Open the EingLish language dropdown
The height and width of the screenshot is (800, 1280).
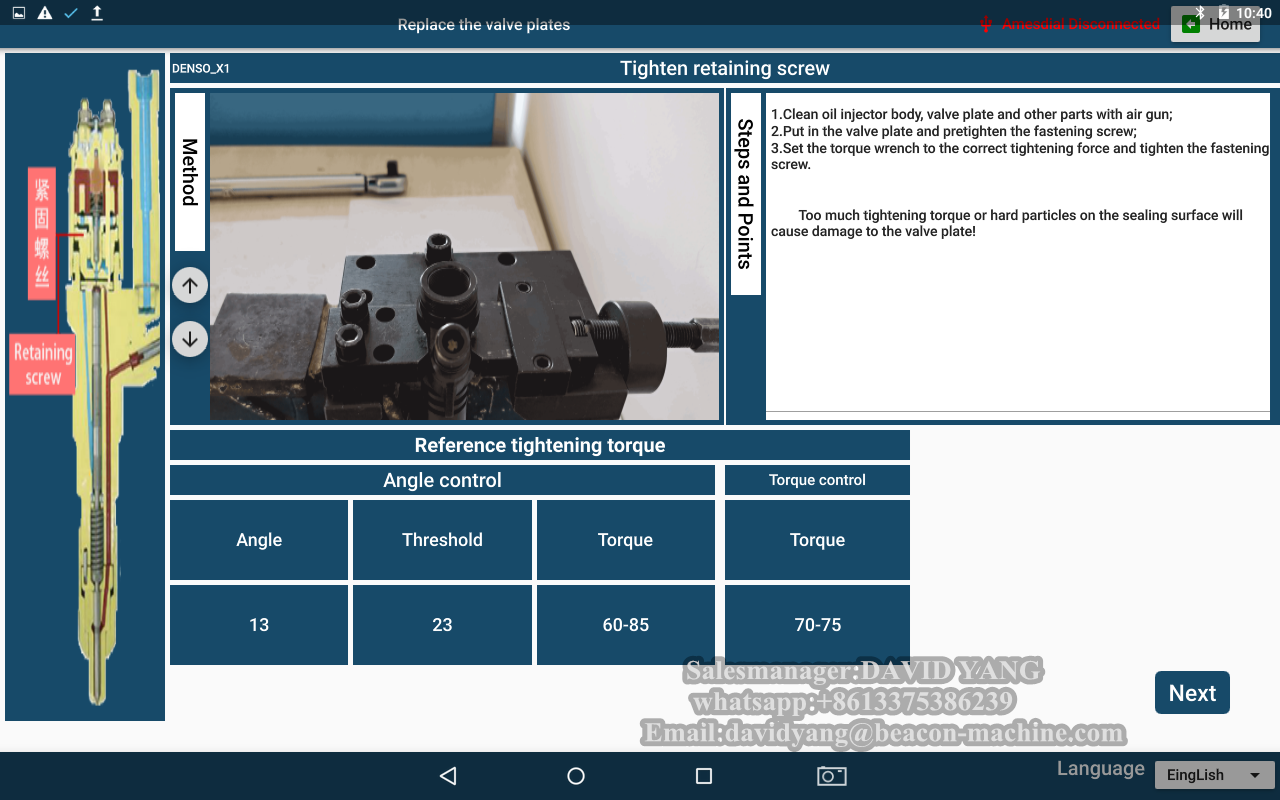[1213, 775]
